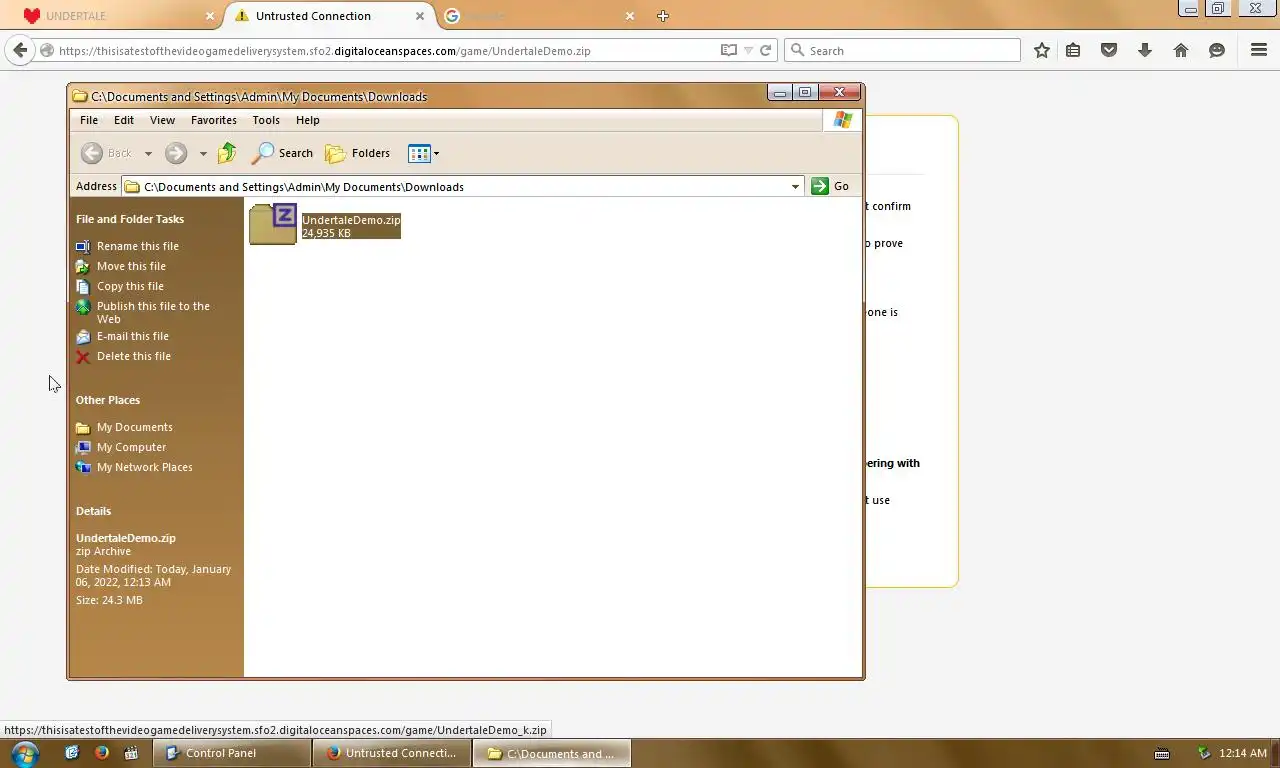Click Copy this file

point(130,286)
